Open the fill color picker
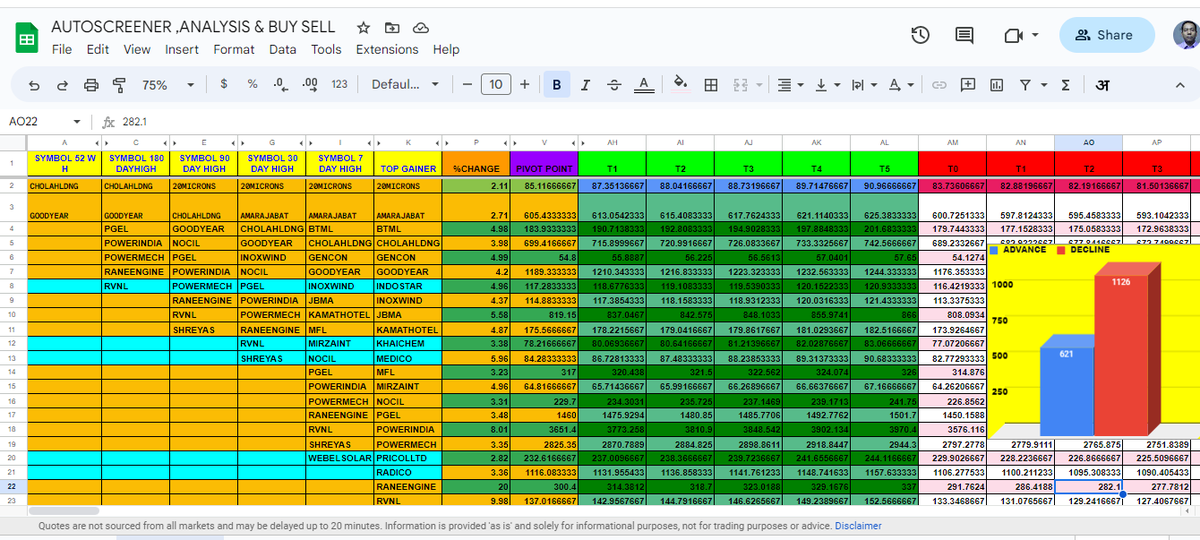The image size is (1200, 540). pyautogui.click(x=680, y=85)
